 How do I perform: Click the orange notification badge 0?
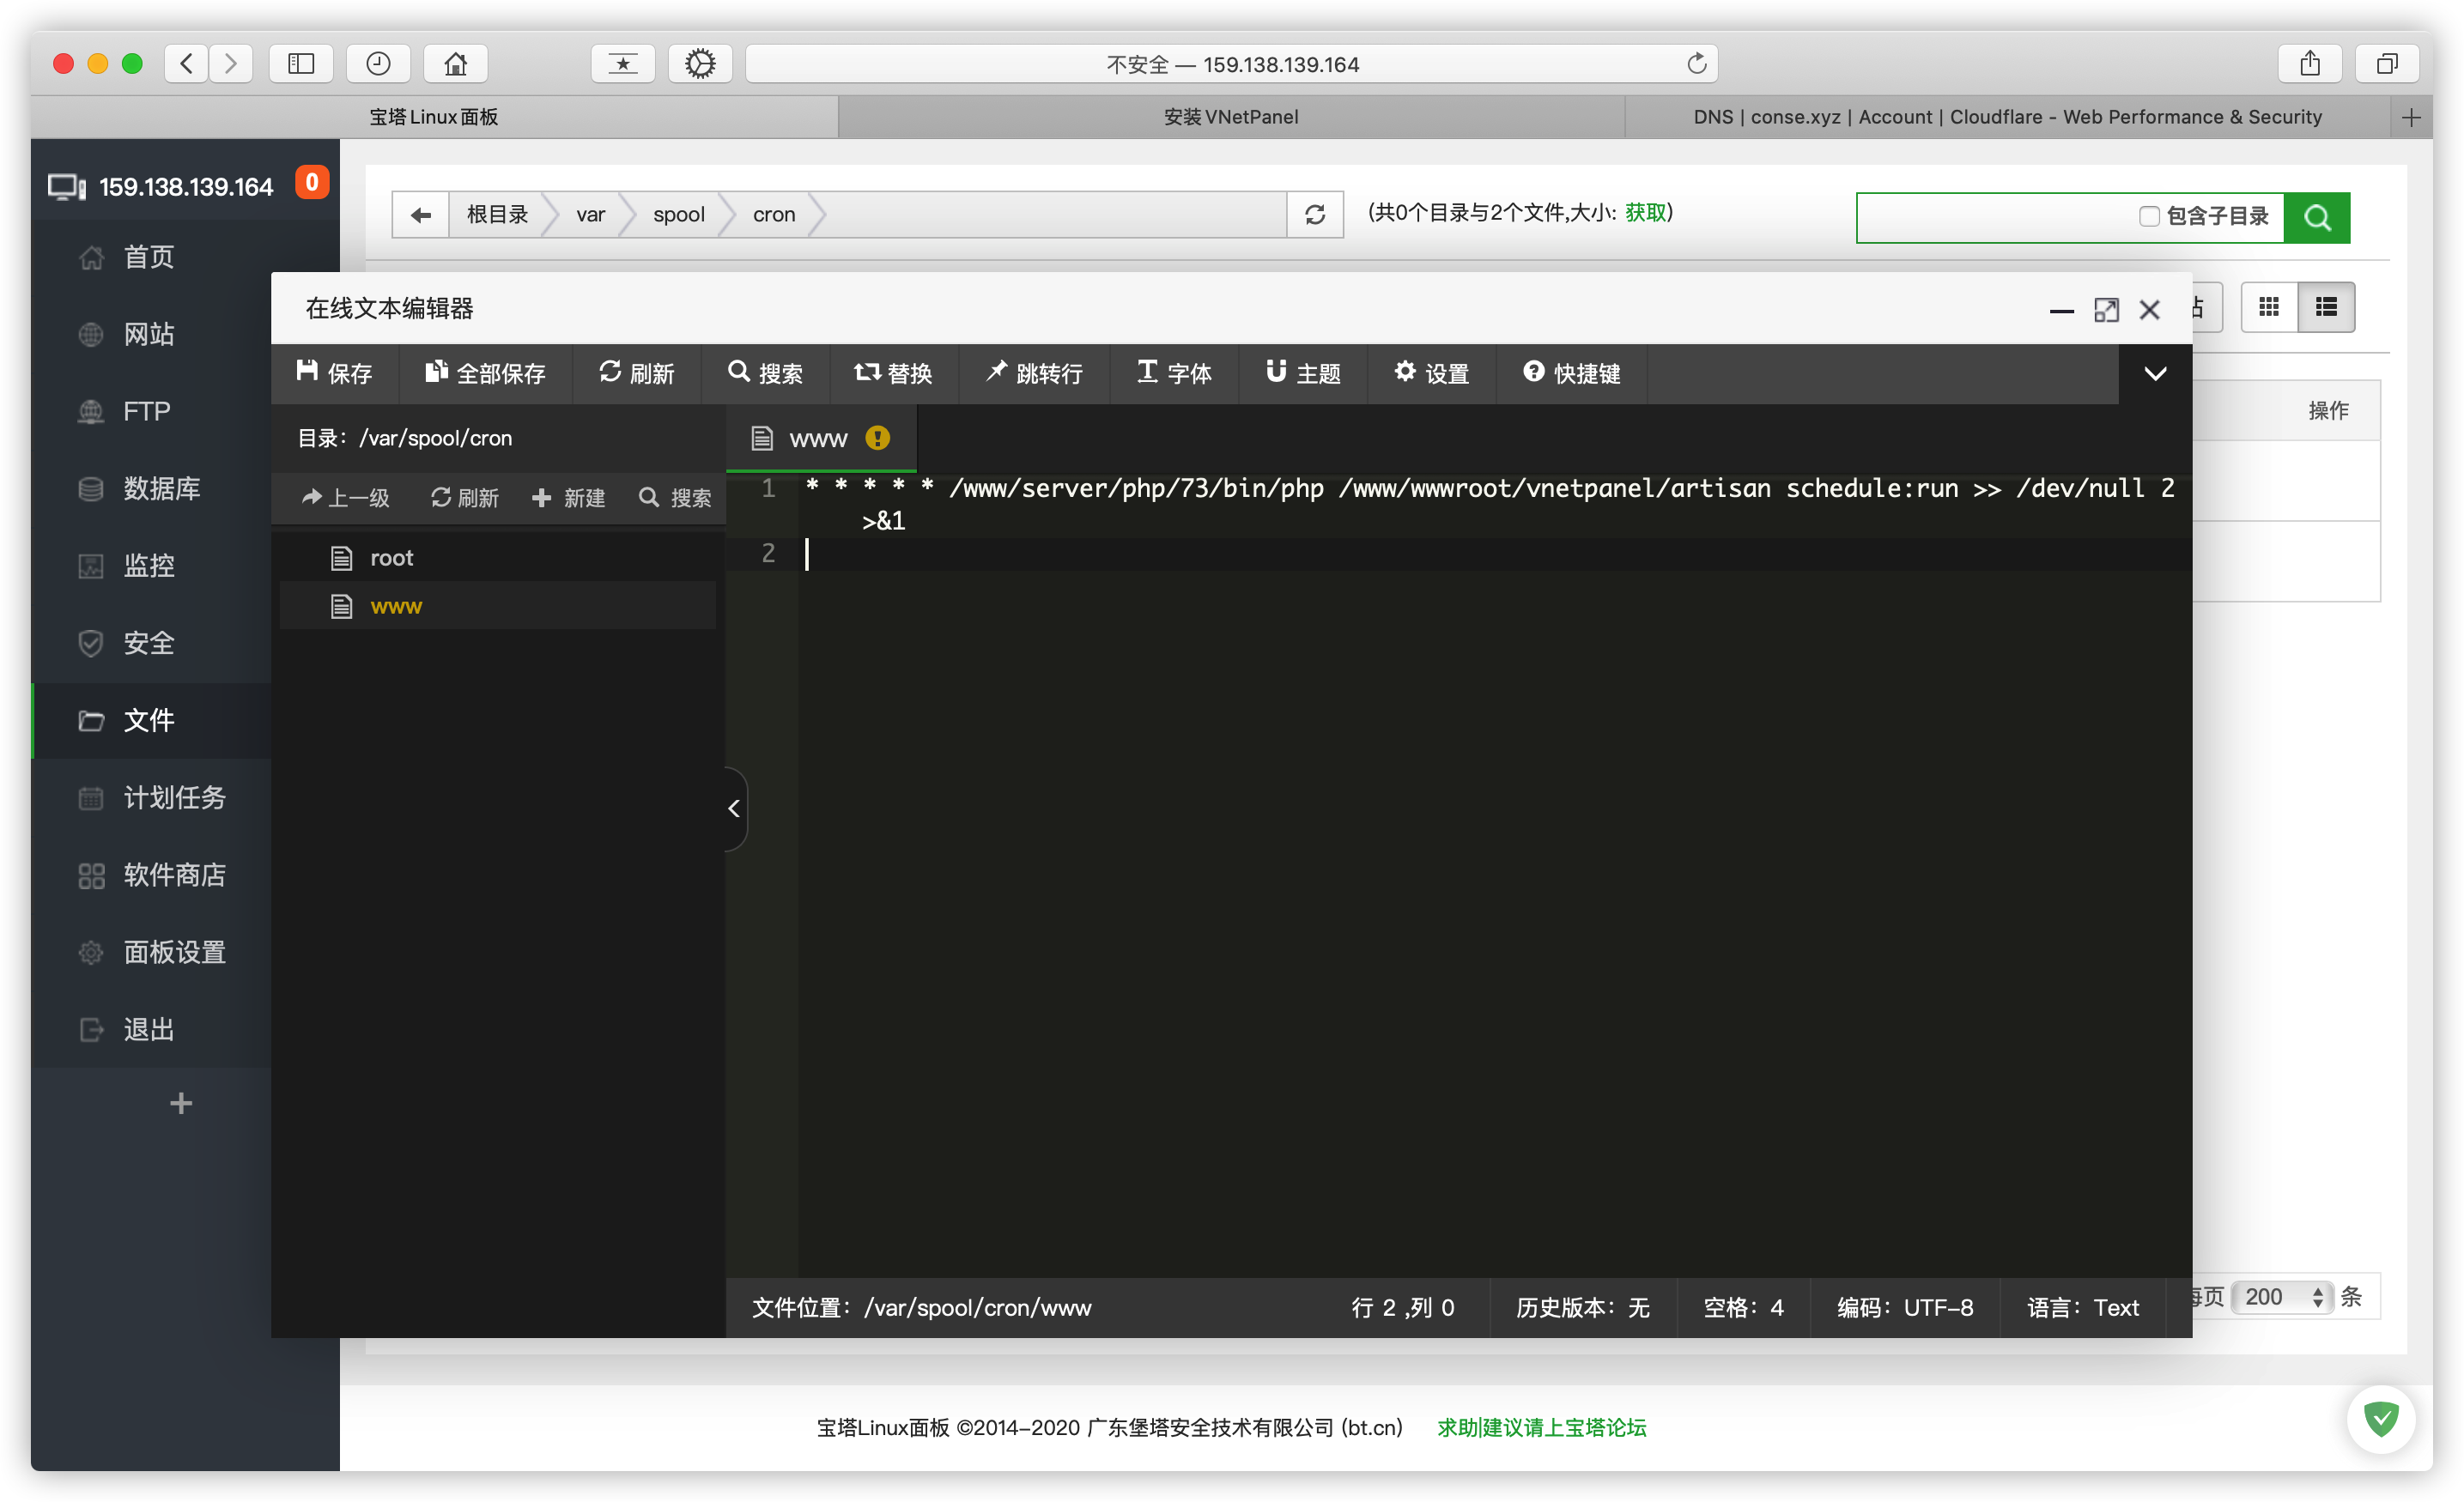point(312,182)
